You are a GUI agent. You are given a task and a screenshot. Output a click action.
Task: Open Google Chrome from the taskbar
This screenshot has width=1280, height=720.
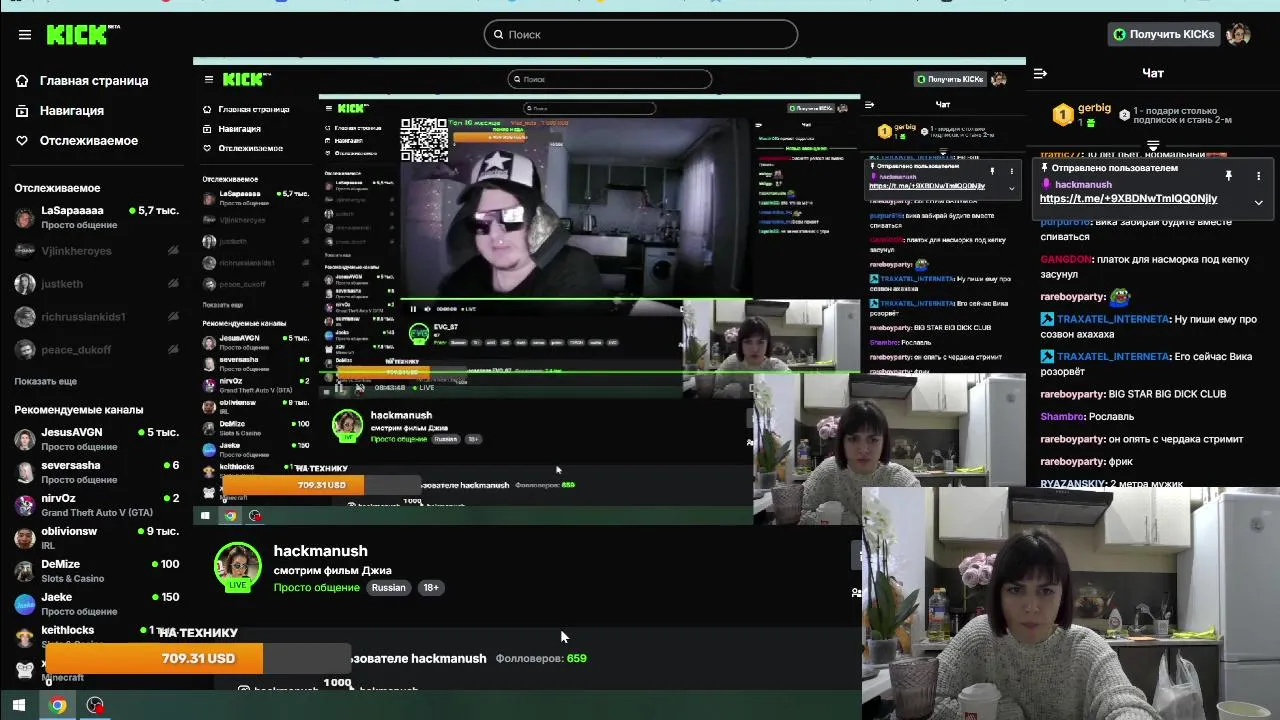coord(58,705)
